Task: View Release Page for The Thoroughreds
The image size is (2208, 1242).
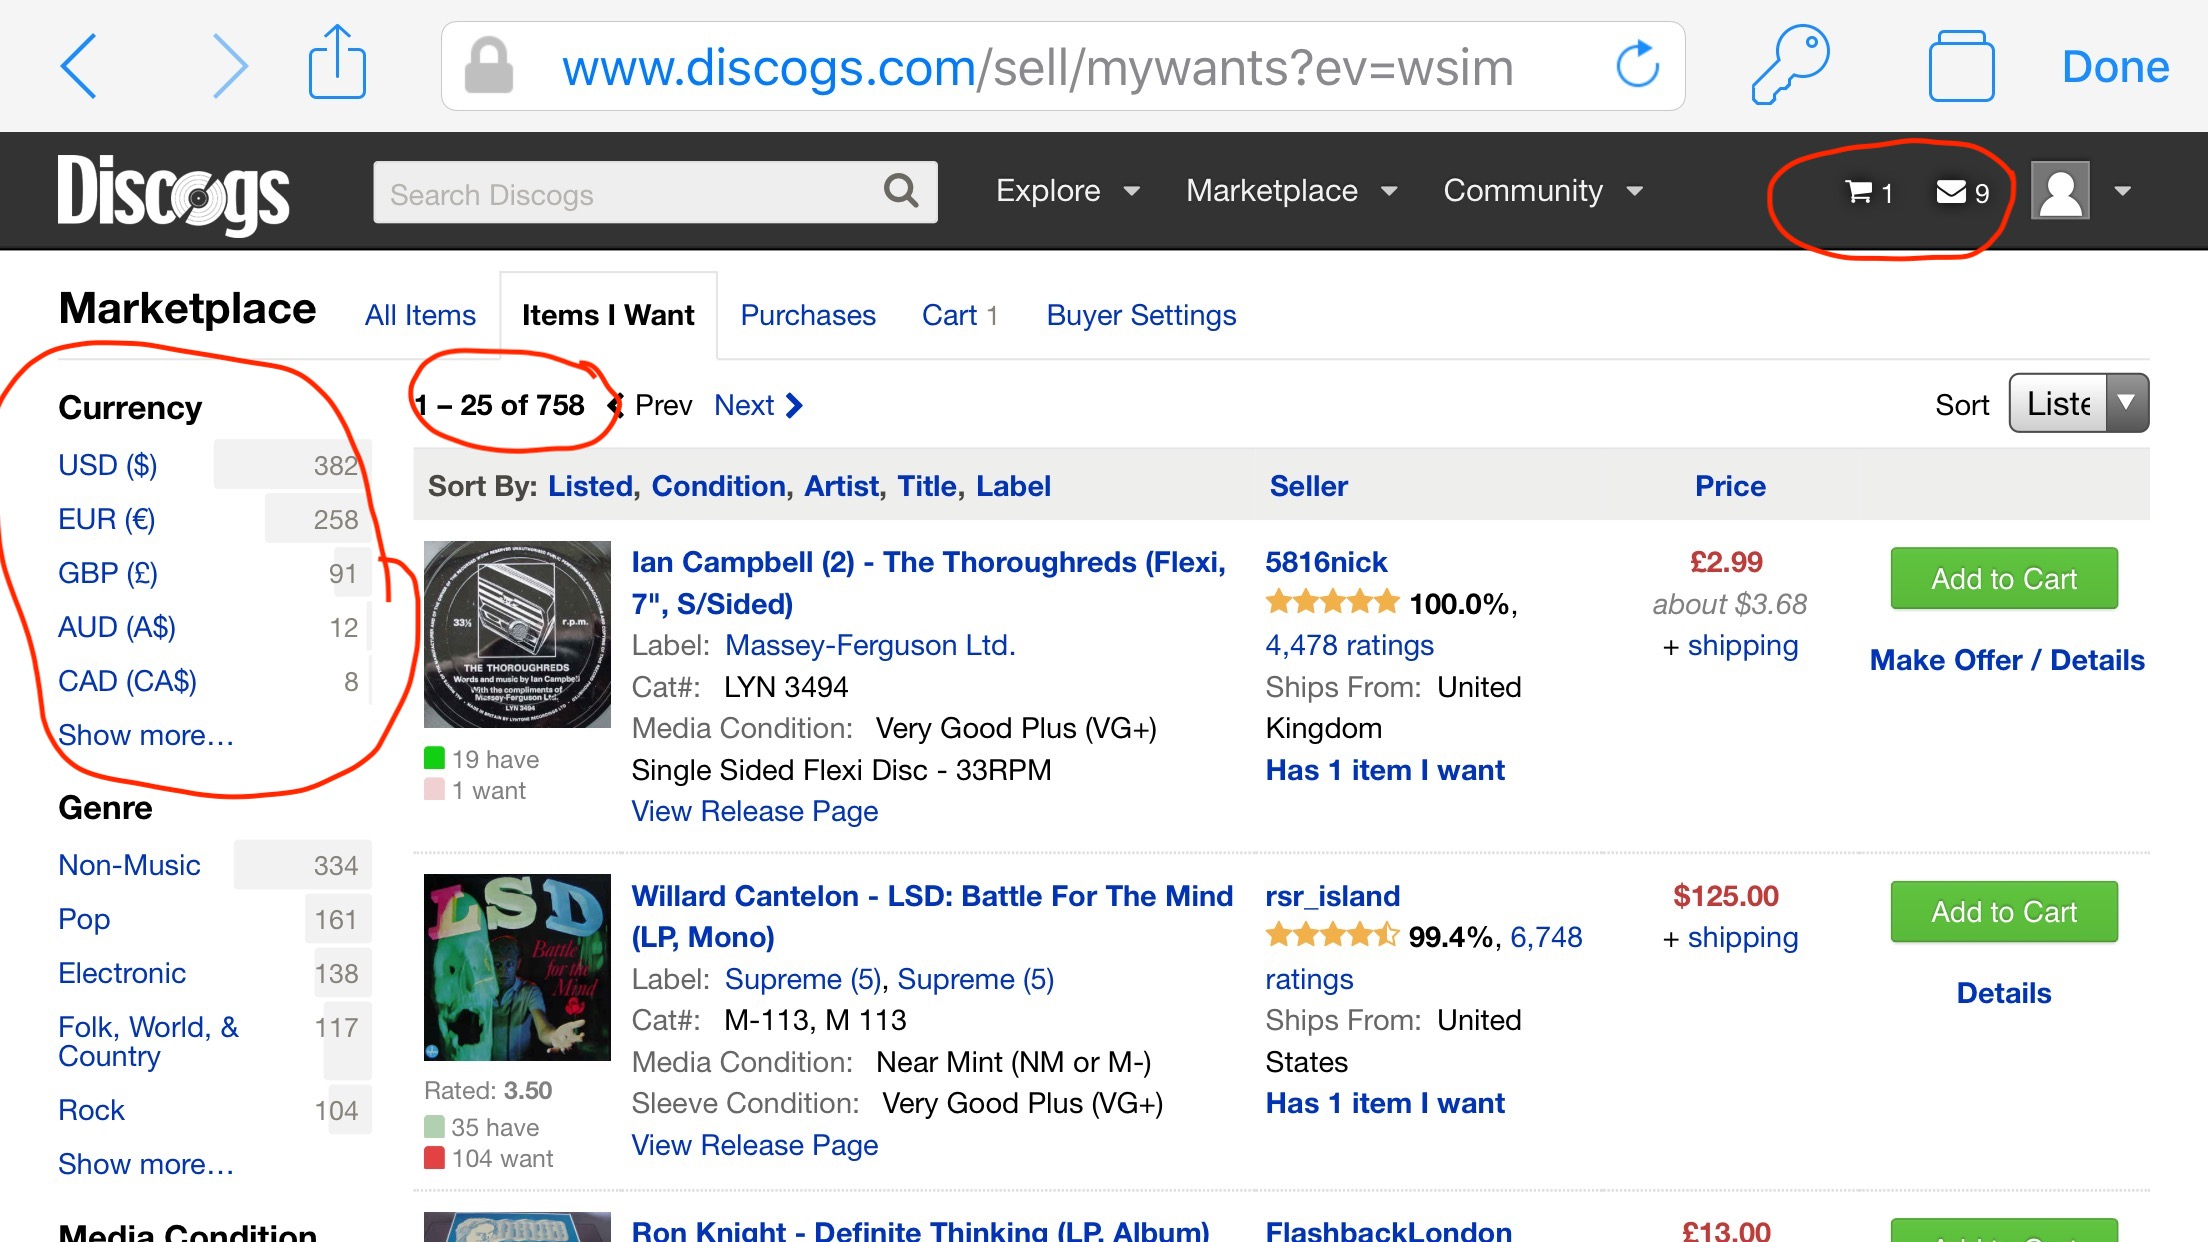Action: pyautogui.click(x=754, y=811)
